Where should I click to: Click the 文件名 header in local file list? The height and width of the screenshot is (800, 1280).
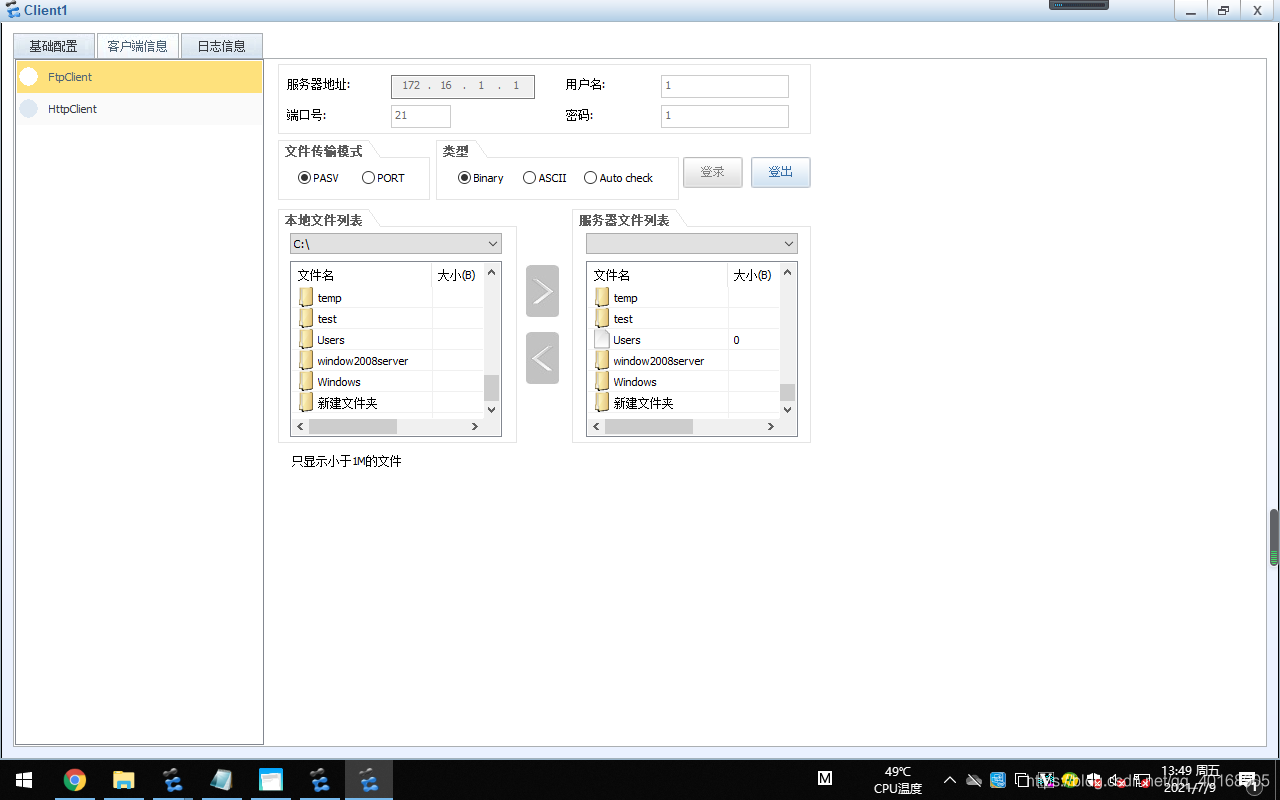362,275
